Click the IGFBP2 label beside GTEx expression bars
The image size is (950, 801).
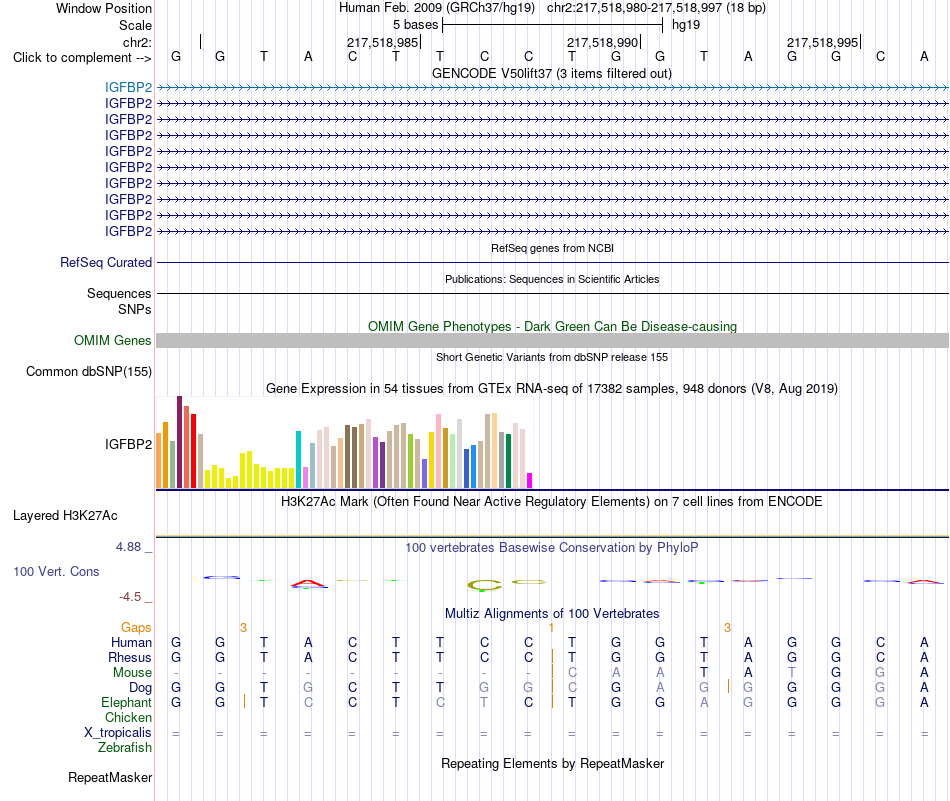pyautogui.click(x=128, y=444)
